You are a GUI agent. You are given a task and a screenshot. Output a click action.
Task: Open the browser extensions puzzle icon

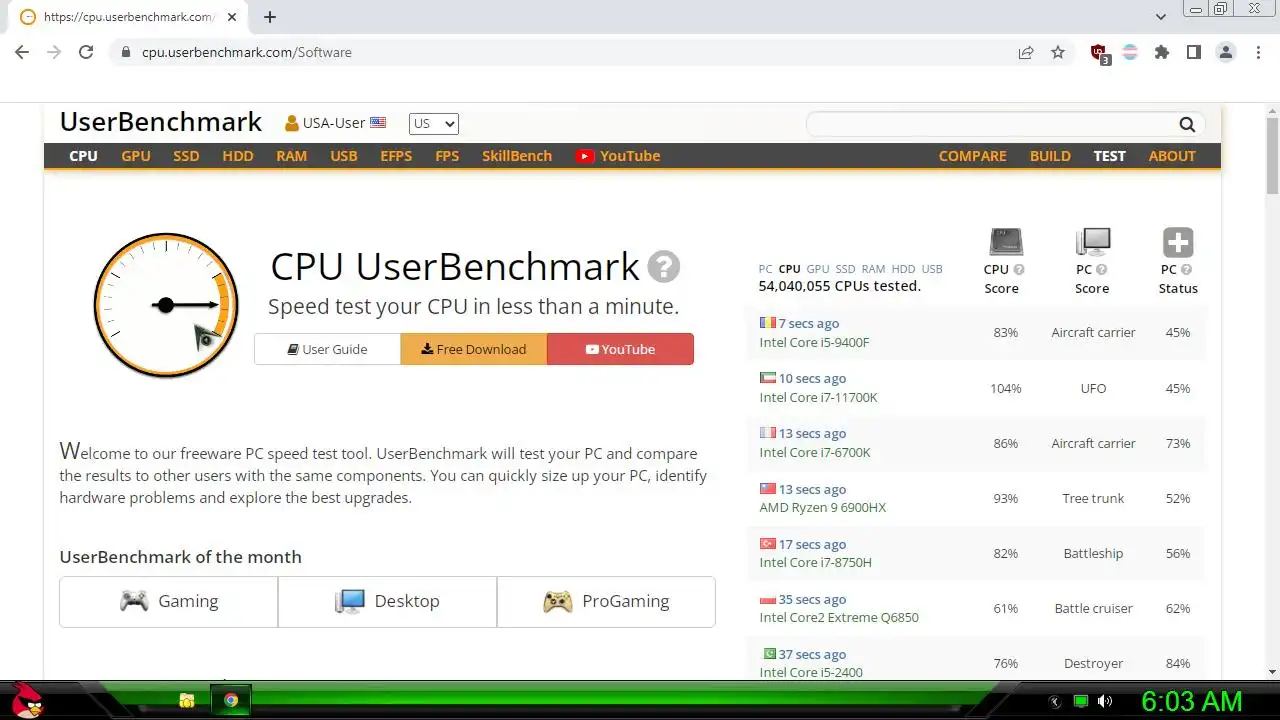pos(1162,52)
